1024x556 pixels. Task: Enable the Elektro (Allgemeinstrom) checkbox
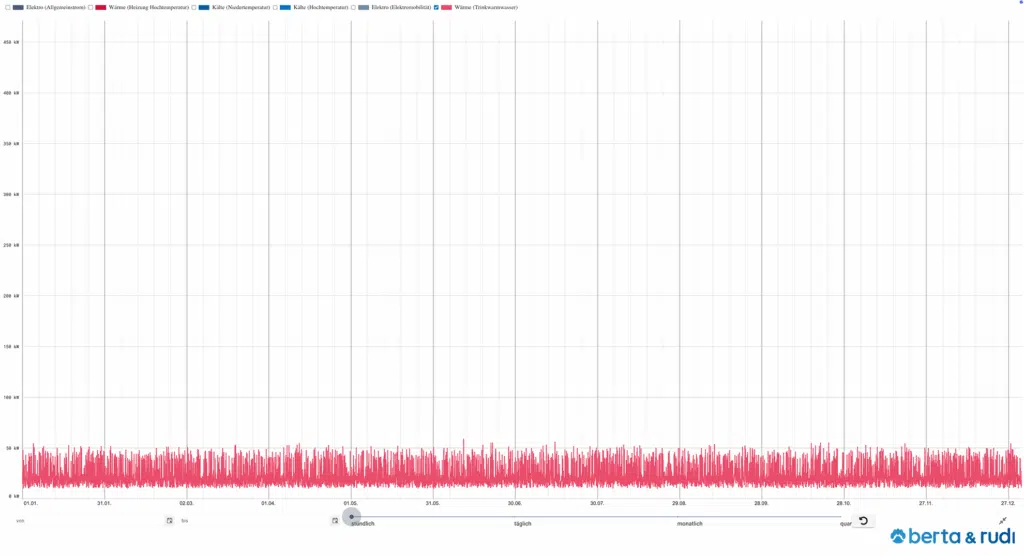[7, 7]
